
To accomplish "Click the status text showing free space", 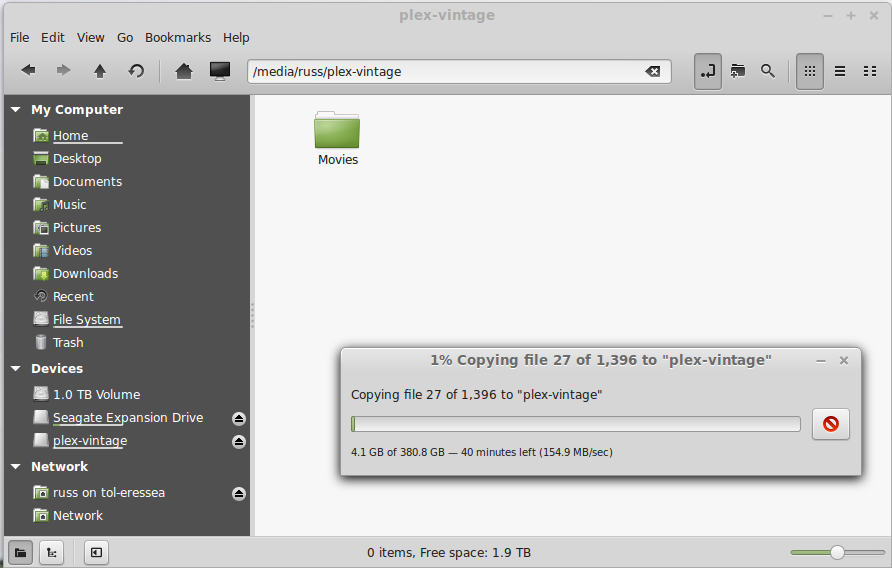I will pos(449,553).
